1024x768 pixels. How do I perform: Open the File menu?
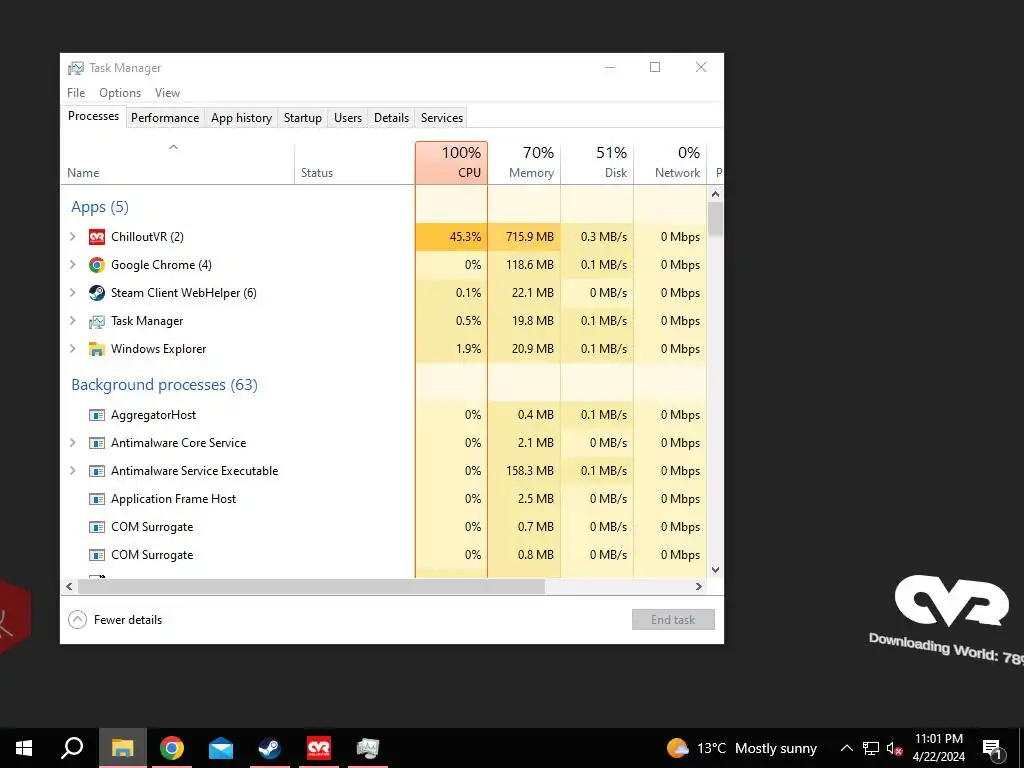[x=76, y=93]
